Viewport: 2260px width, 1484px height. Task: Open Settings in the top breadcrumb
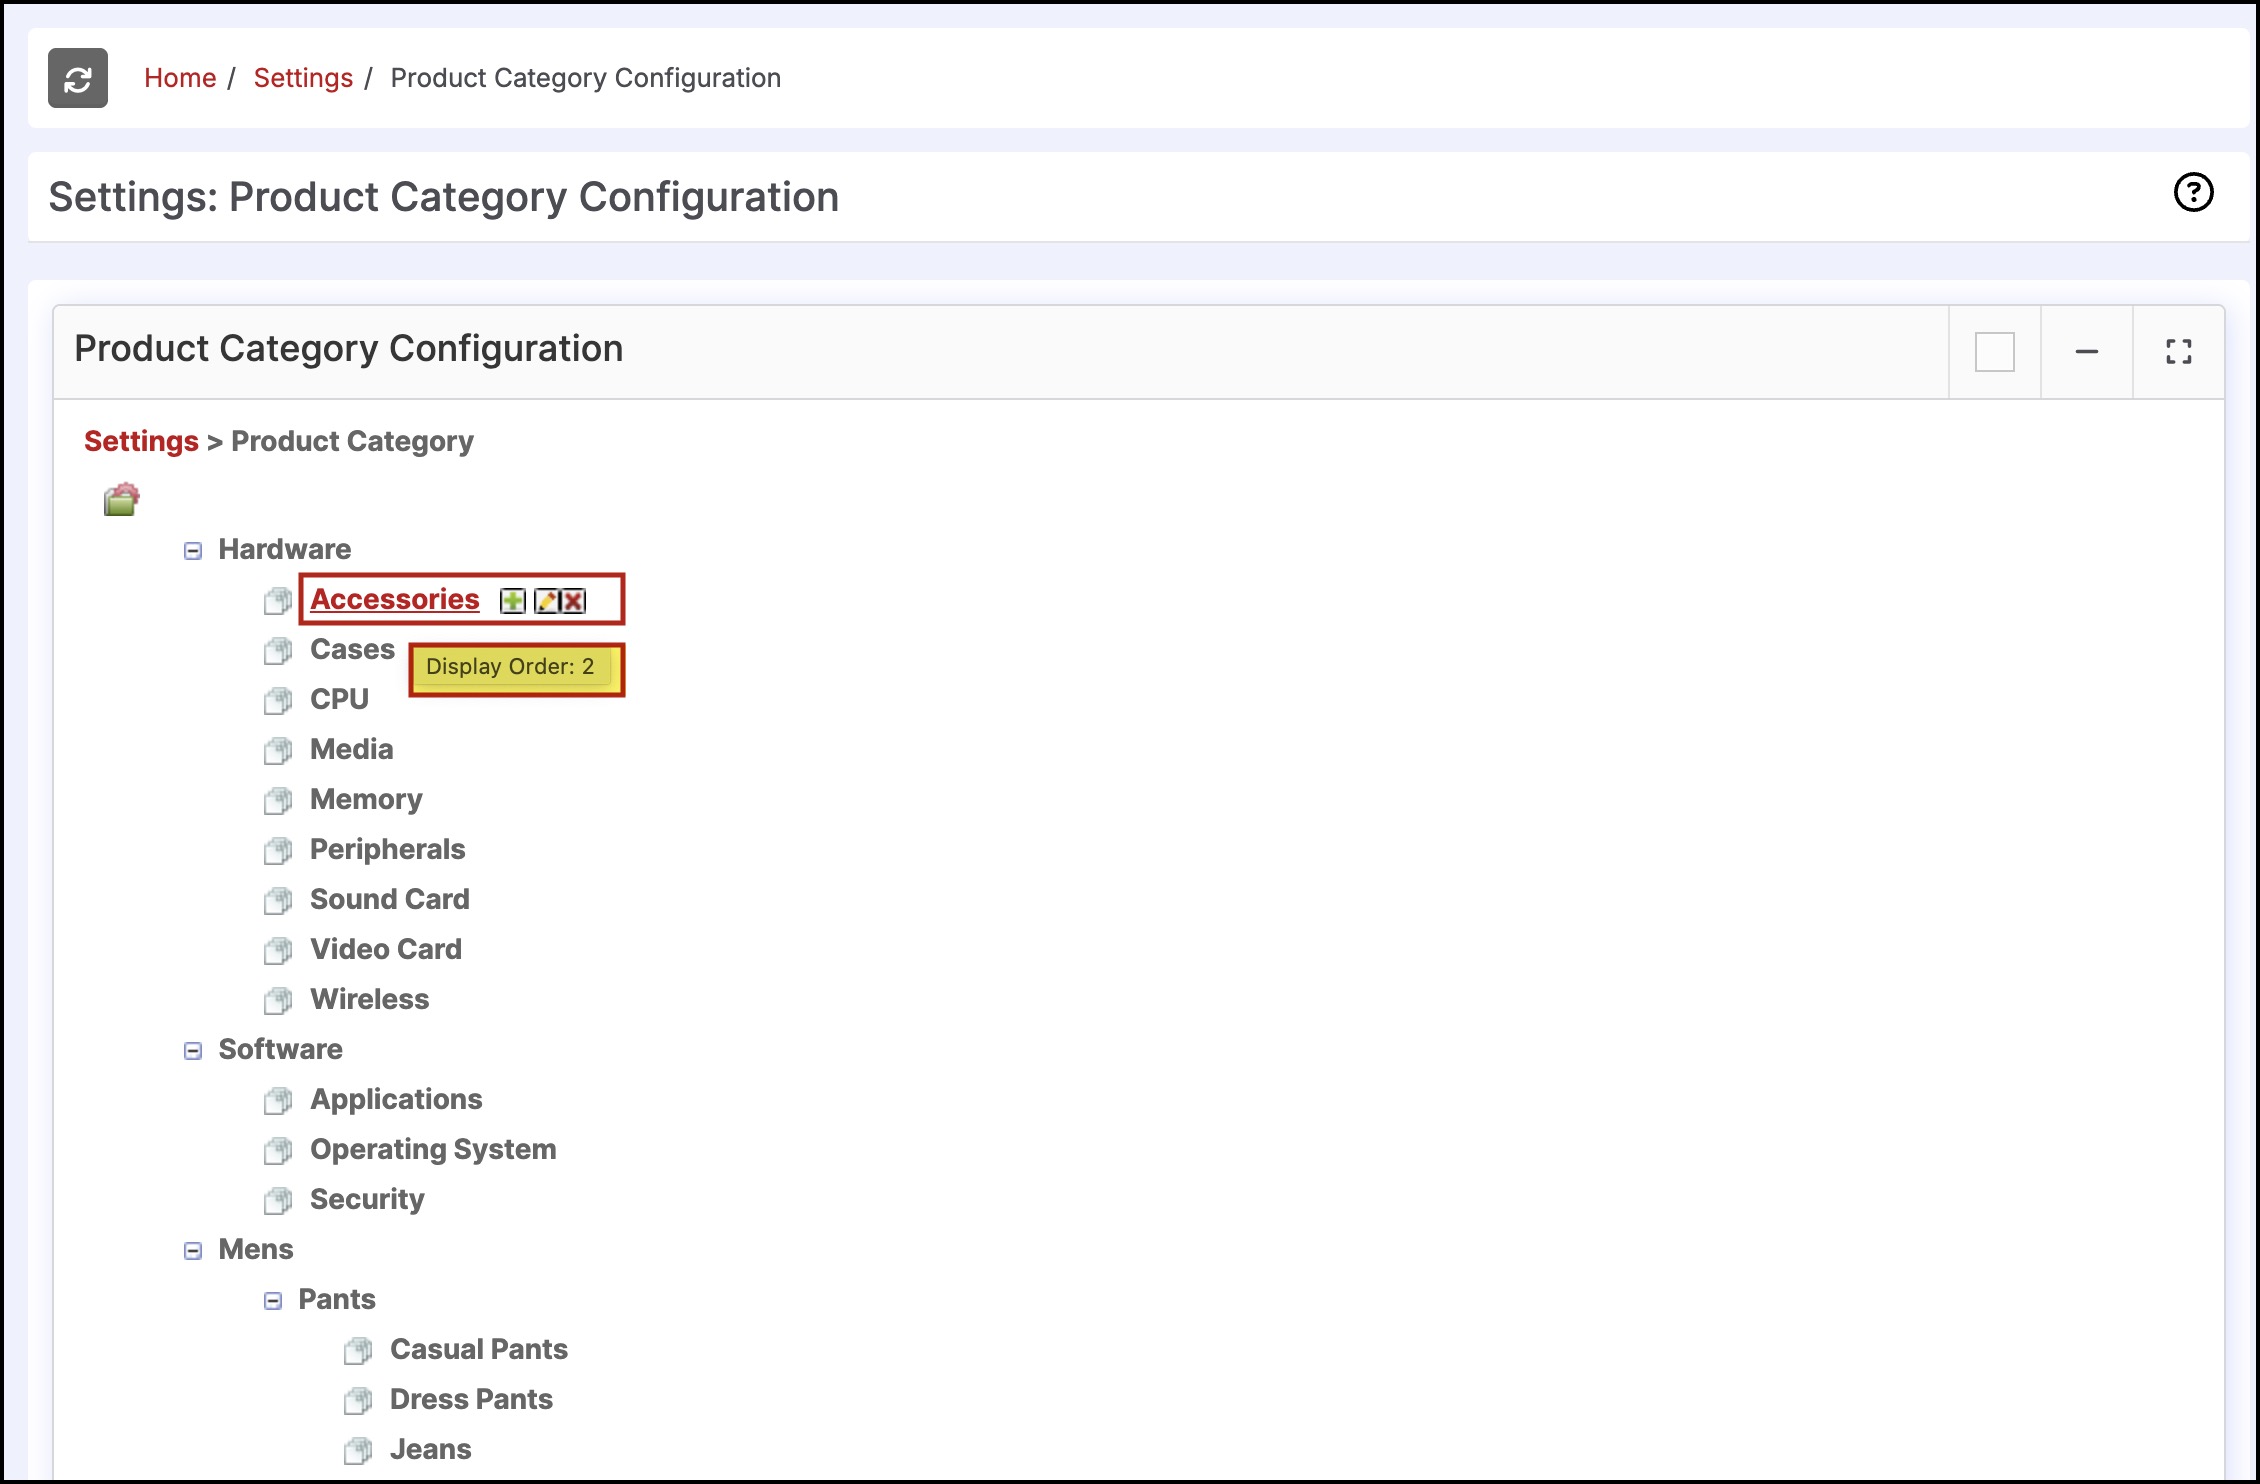pyautogui.click(x=303, y=78)
